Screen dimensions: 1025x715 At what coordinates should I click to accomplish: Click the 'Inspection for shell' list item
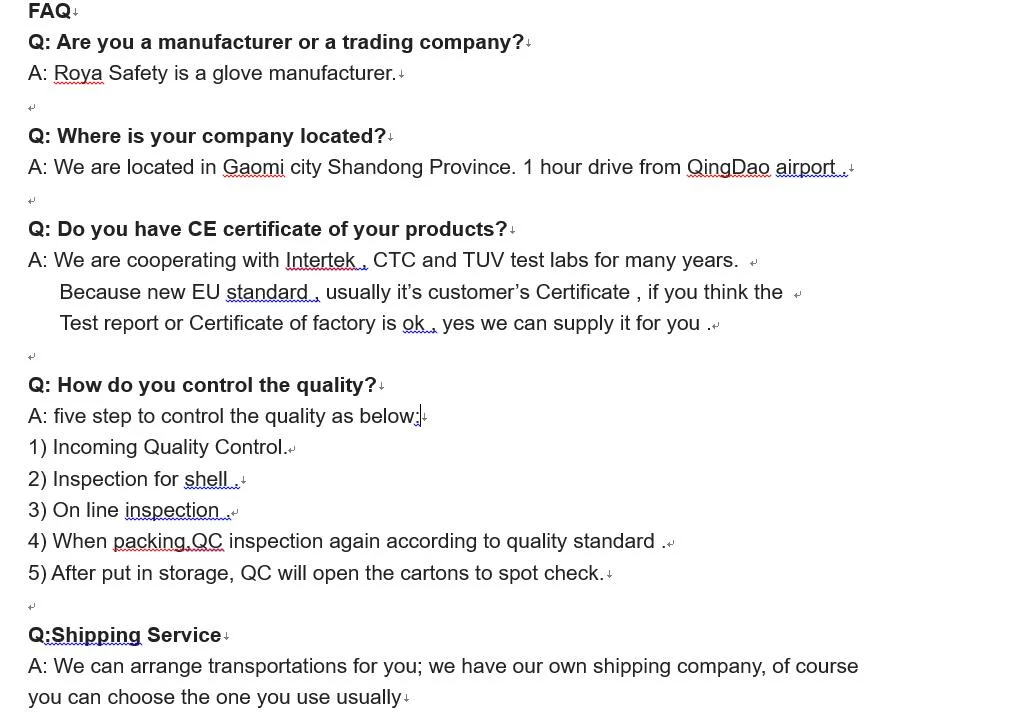pos(133,479)
